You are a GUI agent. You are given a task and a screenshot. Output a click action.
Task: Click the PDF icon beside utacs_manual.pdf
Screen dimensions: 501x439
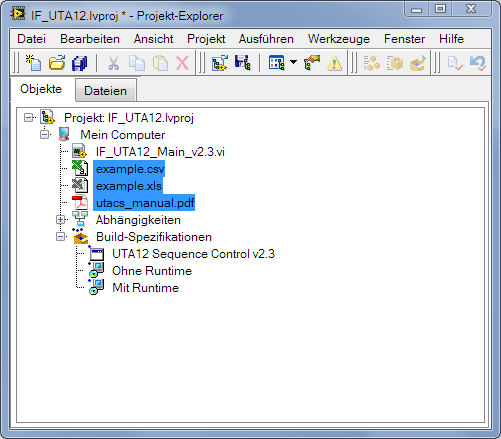tap(80, 202)
